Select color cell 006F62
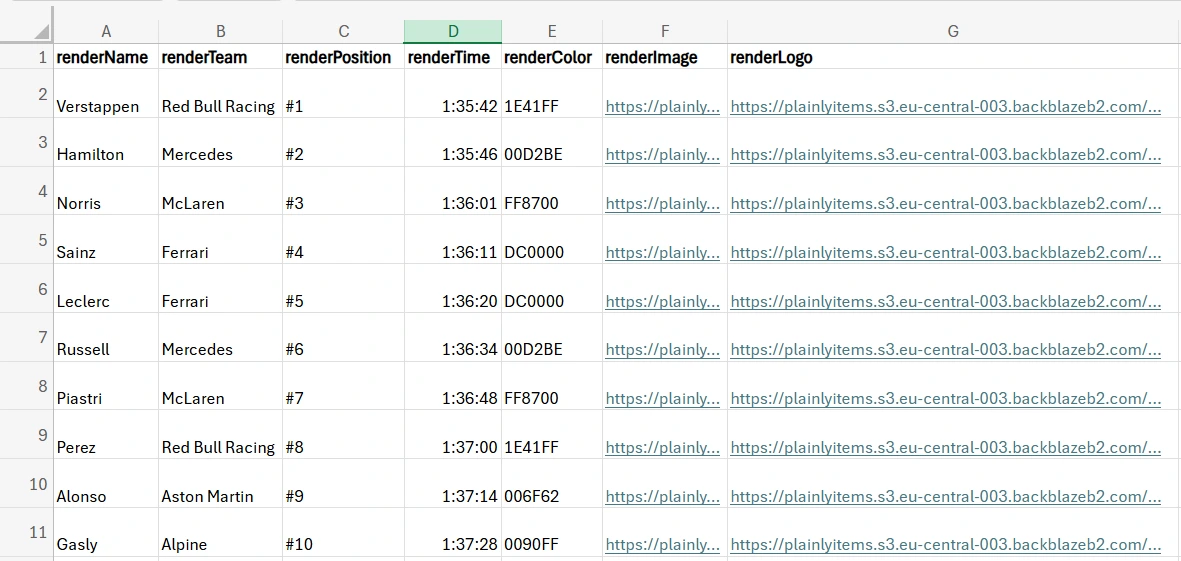1181x561 pixels. point(552,483)
